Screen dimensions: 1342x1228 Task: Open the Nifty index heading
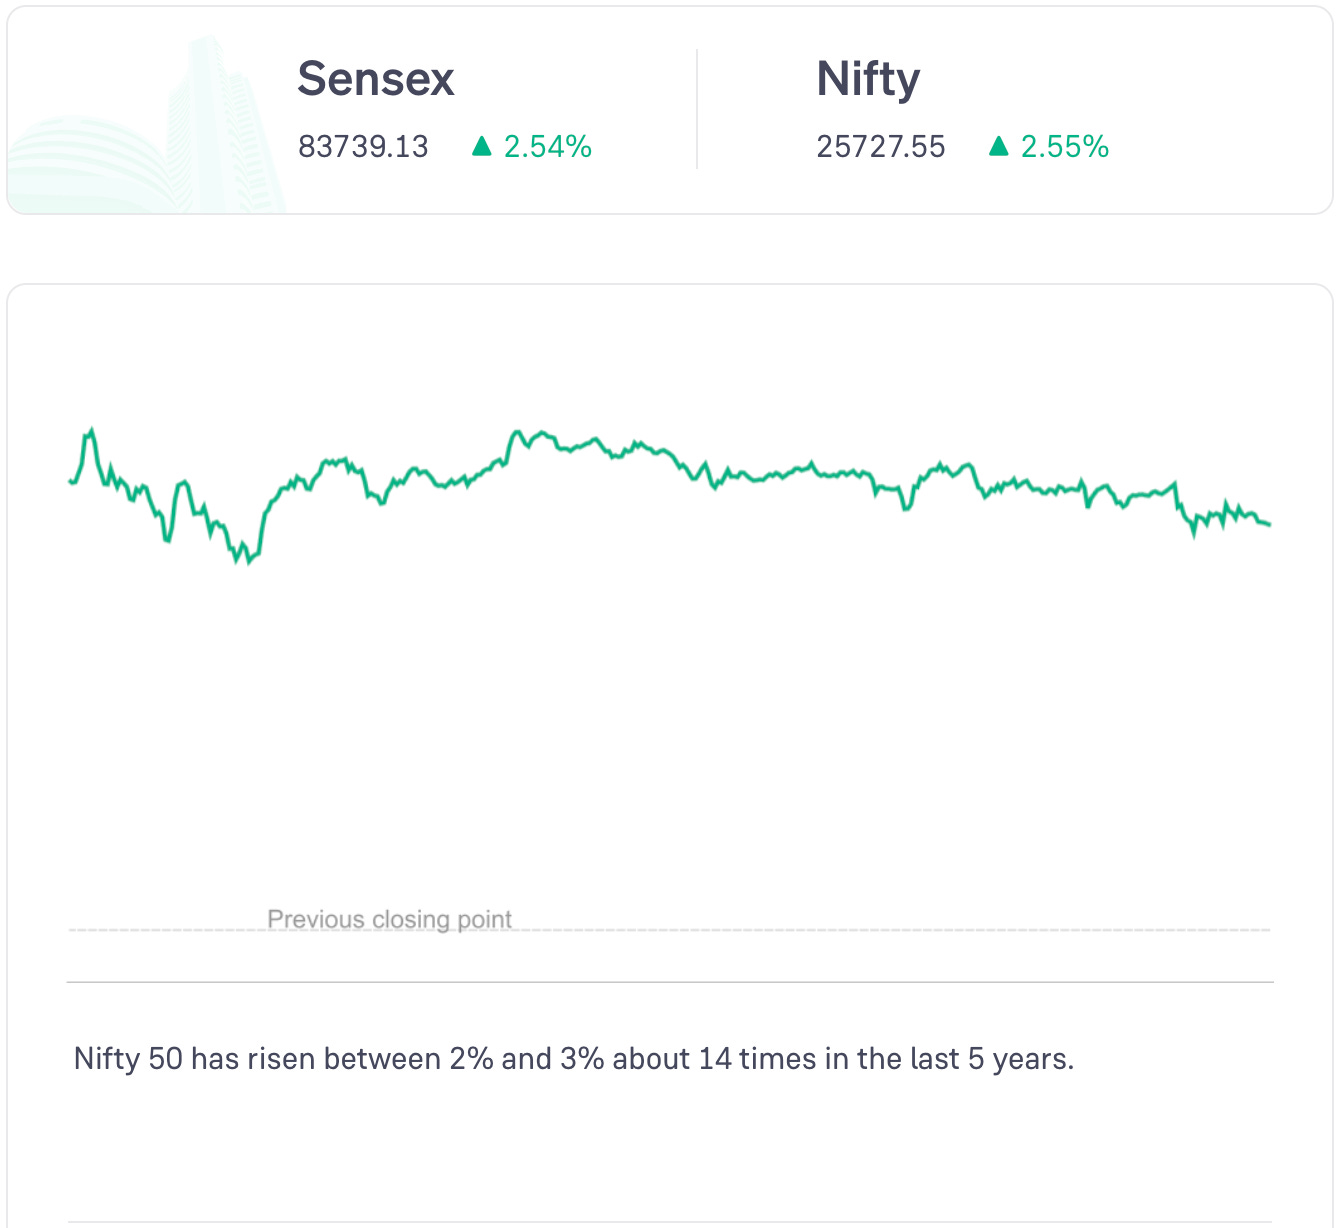click(x=868, y=79)
